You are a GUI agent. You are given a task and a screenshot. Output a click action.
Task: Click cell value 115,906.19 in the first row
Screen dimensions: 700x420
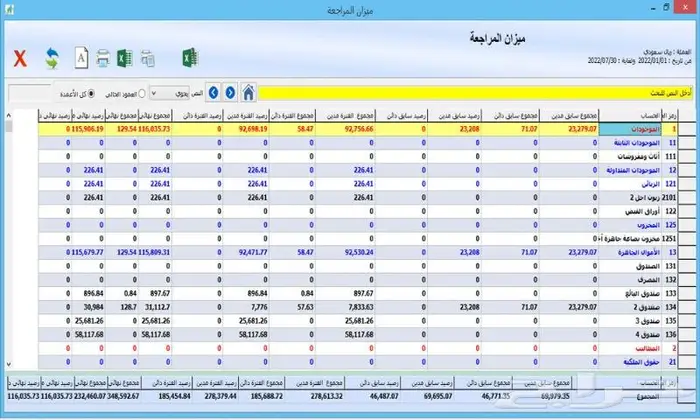[x=88, y=129]
